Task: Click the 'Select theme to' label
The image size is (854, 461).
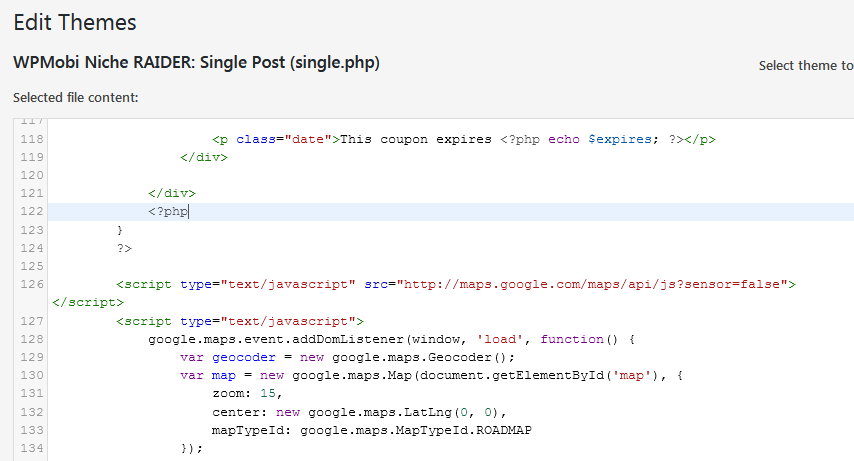Action: [x=805, y=65]
